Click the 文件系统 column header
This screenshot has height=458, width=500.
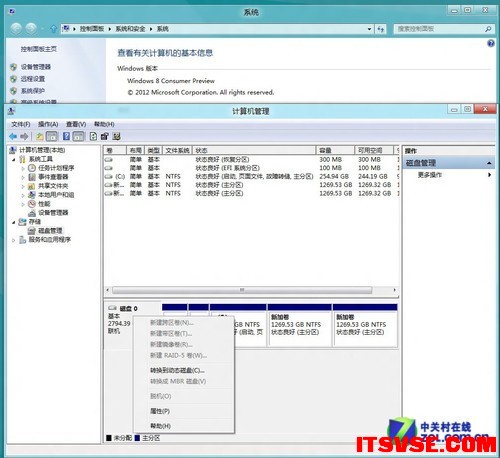(x=178, y=150)
